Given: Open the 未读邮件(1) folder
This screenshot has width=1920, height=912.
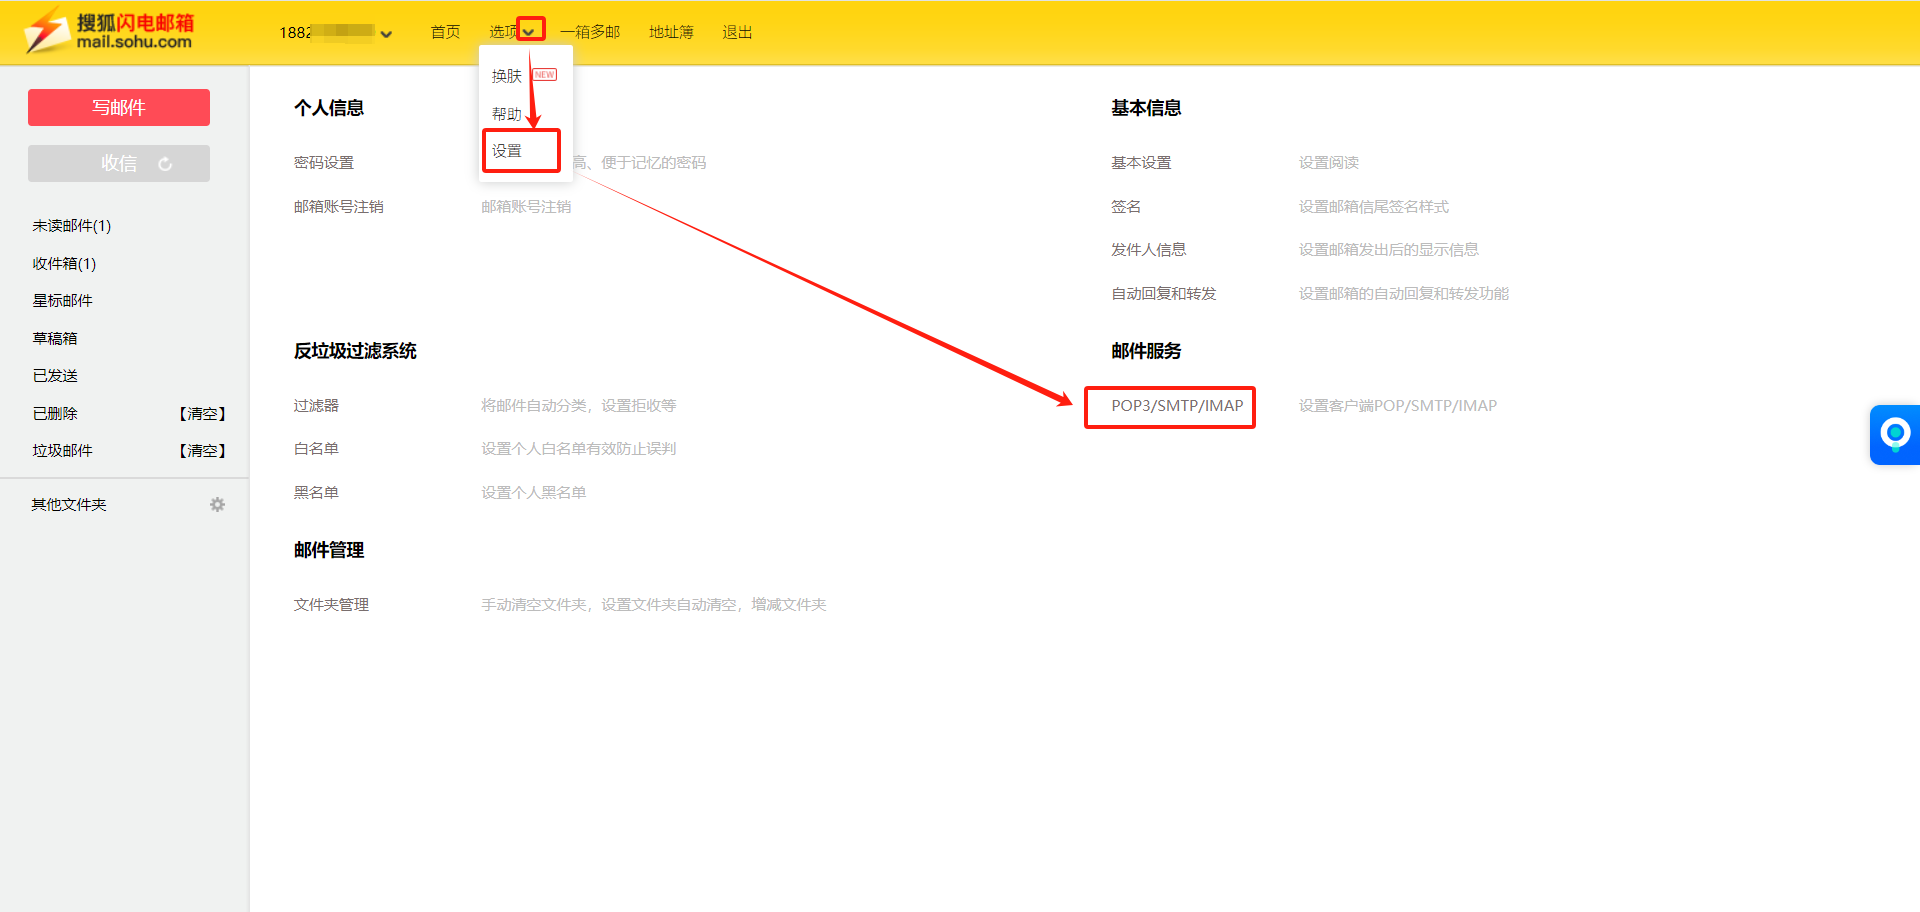Looking at the screenshot, I should click(x=72, y=226).
